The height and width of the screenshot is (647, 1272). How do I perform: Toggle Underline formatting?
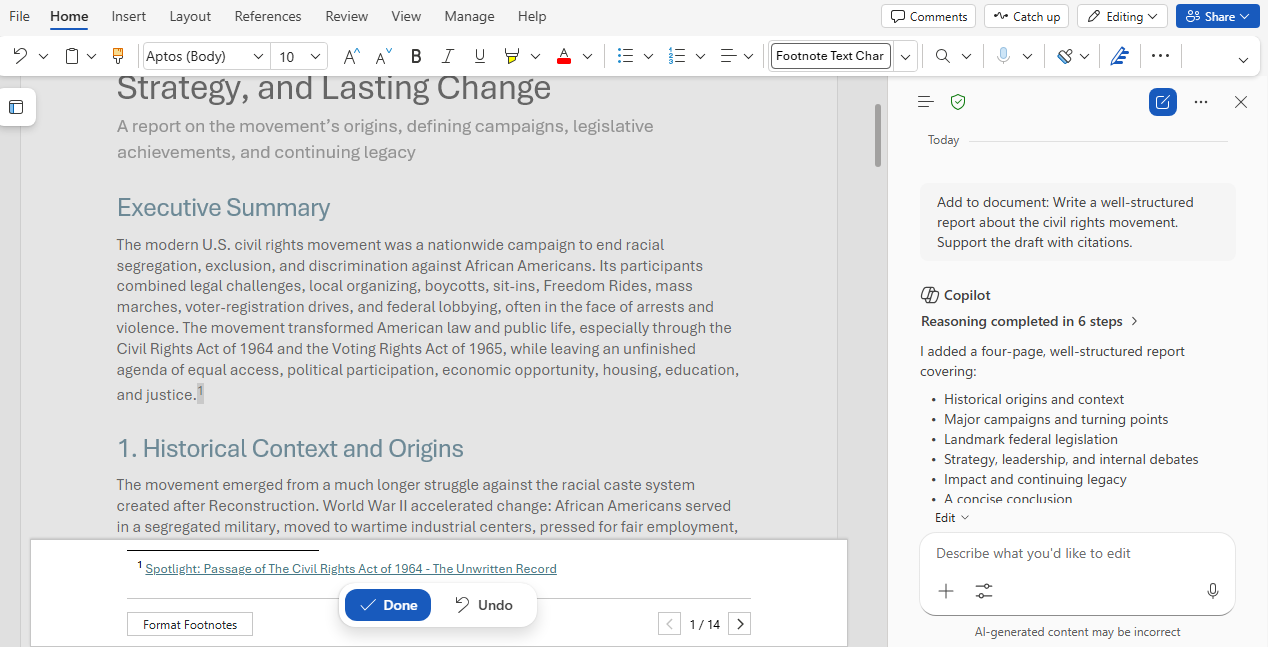[480, 57]
